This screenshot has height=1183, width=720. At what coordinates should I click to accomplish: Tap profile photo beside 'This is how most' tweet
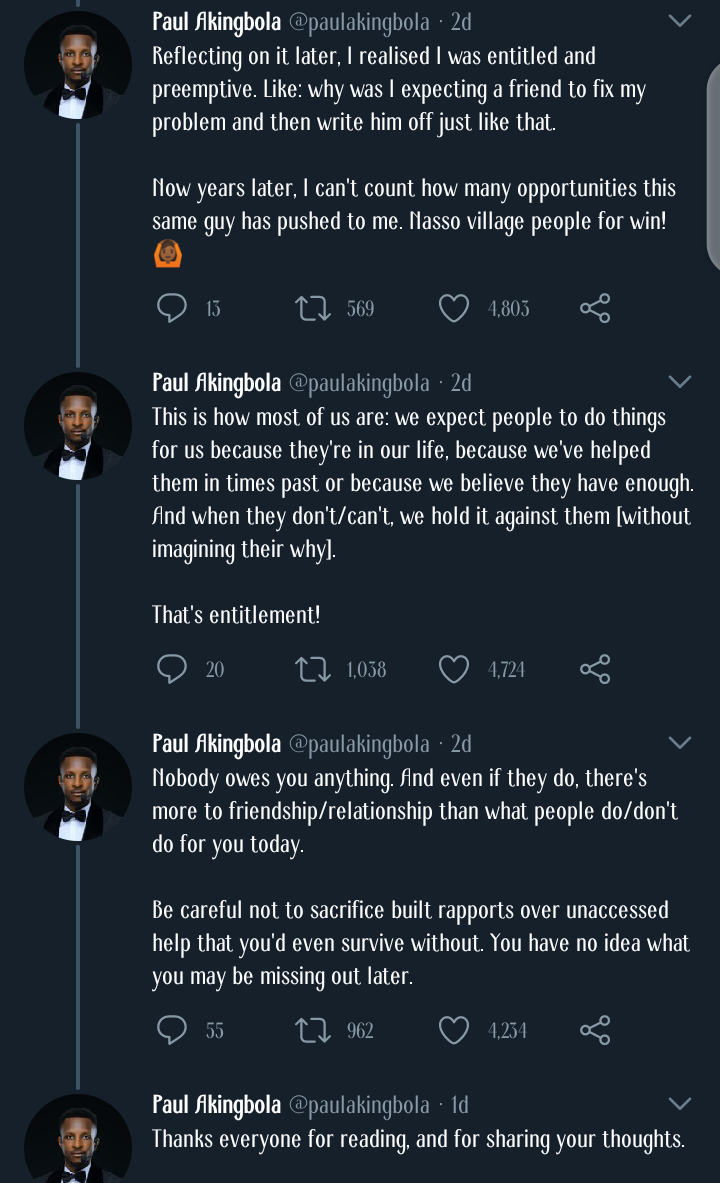click(x=78, y=425)
